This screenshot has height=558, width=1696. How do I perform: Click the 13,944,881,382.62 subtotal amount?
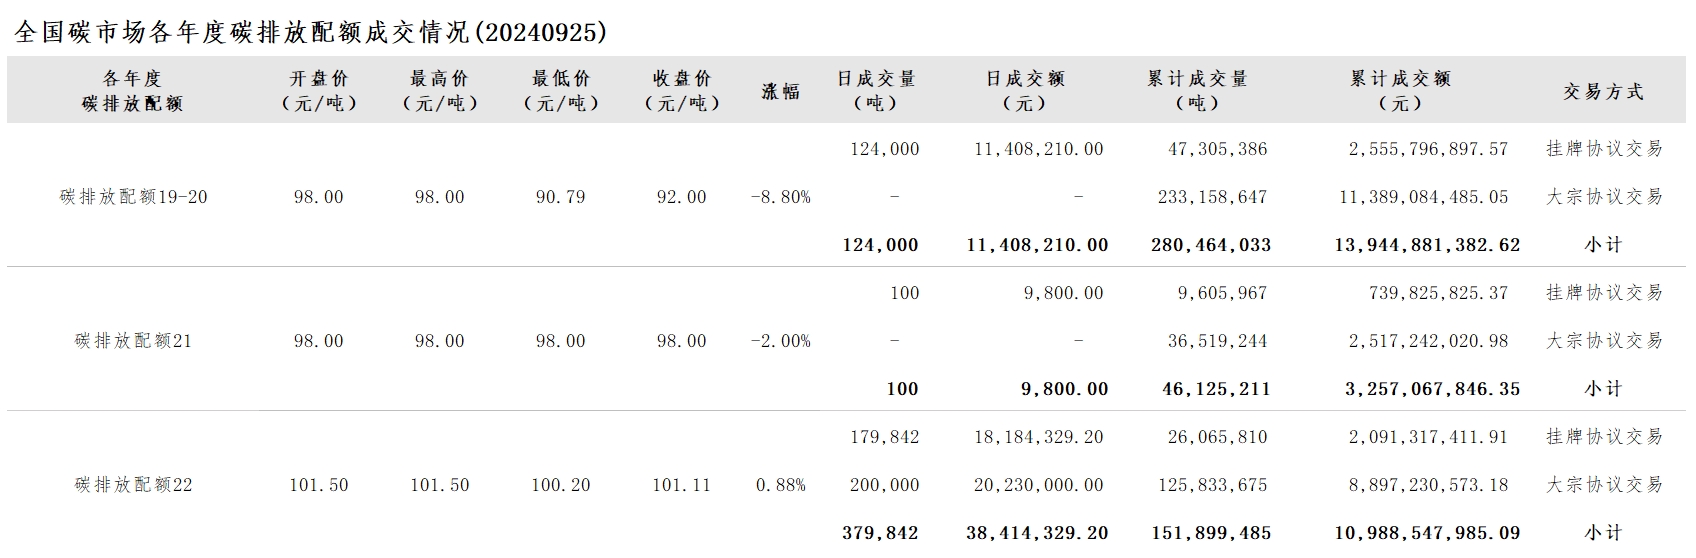click(1427, 245)
